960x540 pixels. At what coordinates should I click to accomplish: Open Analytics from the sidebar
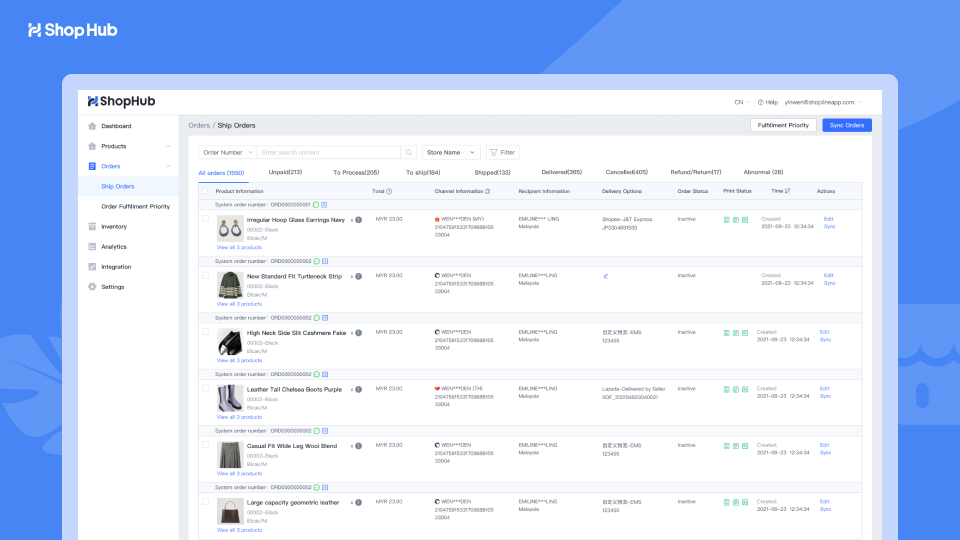coord(113,247)
